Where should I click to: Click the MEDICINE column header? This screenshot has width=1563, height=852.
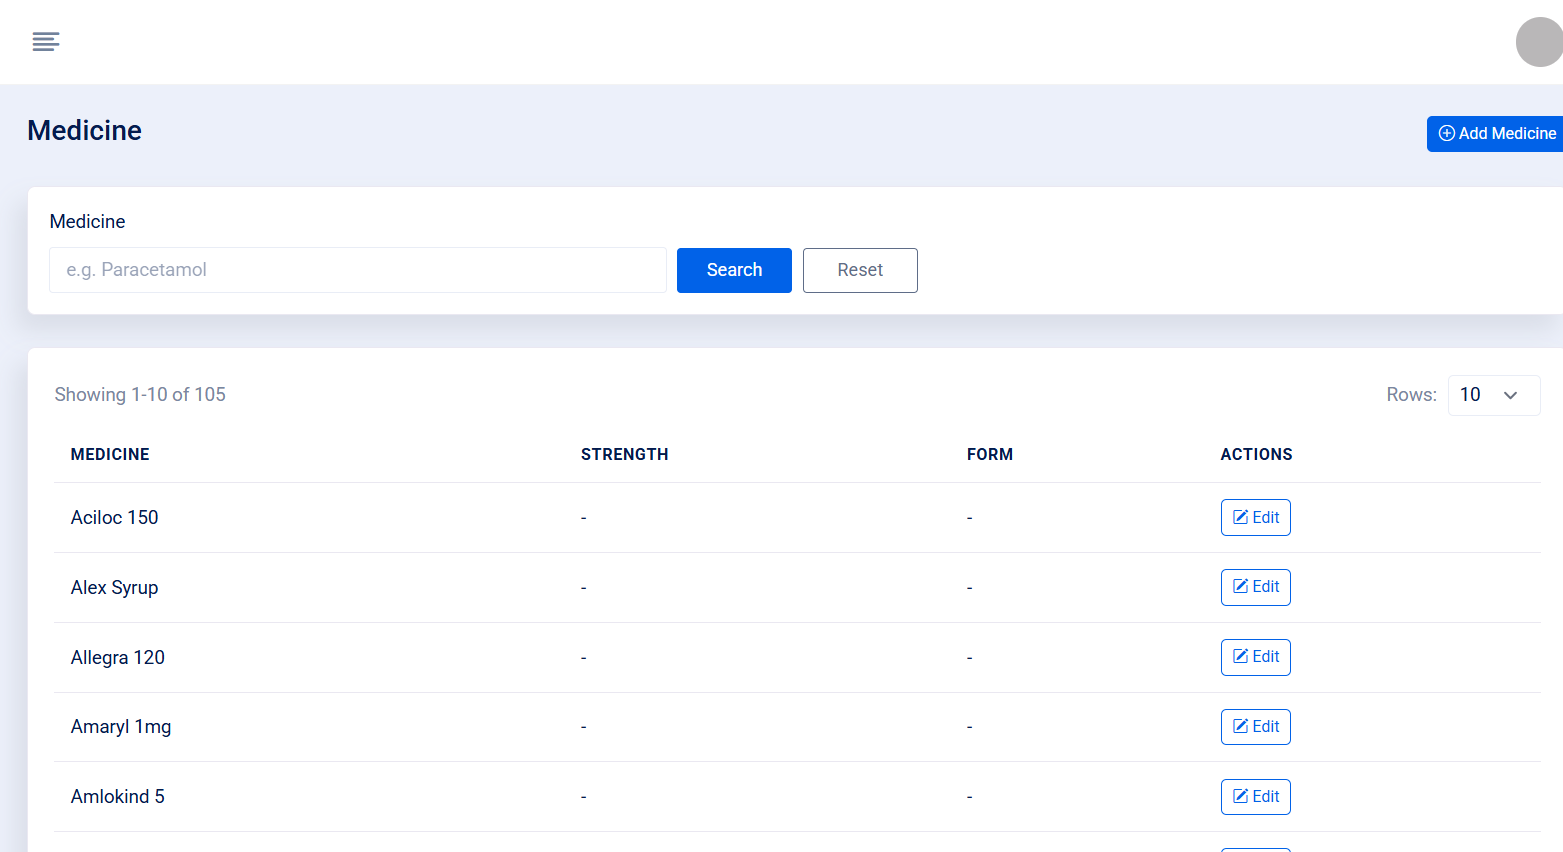pyautogui.click(x=110, y=454)
